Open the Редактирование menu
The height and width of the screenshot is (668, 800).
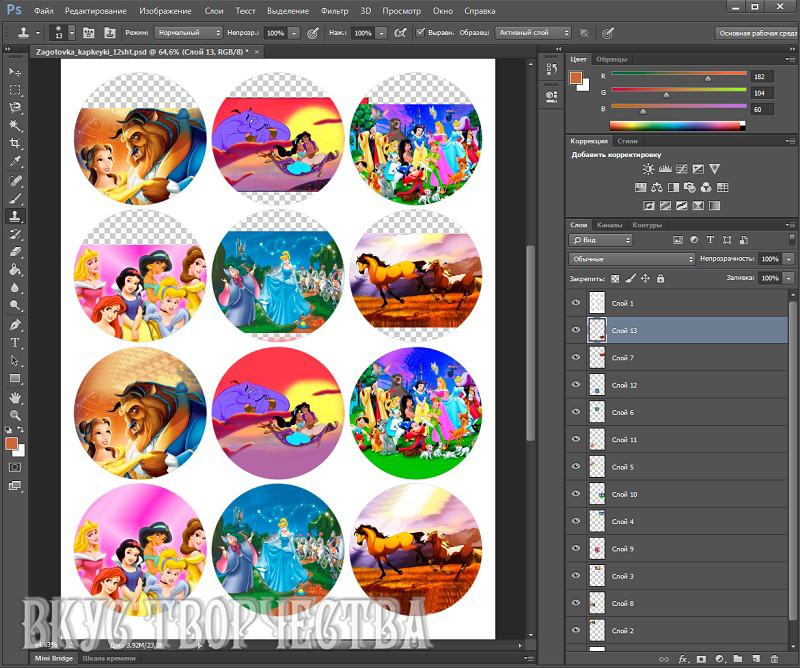point(96,11)
